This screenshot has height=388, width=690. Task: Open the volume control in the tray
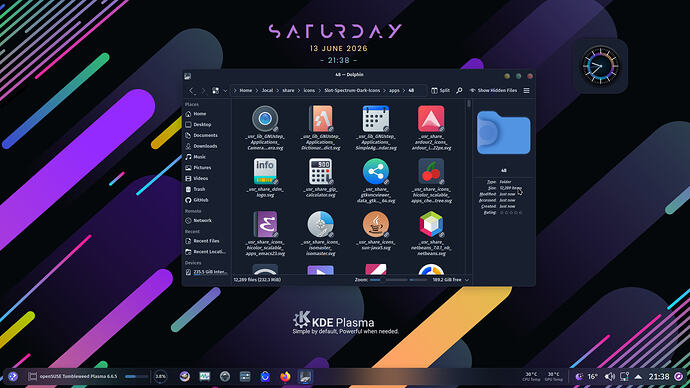(609, 377)
